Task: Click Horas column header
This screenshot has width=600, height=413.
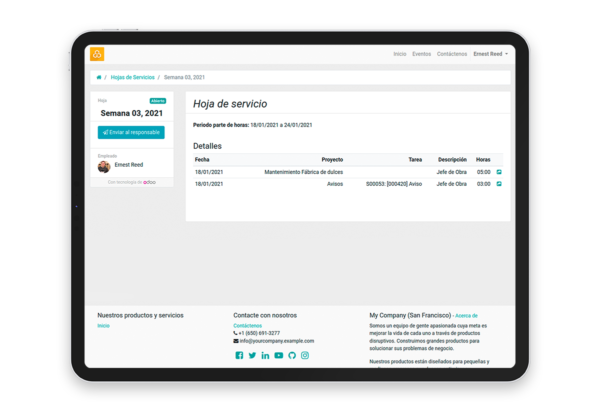Action: (x=483, y=160)
